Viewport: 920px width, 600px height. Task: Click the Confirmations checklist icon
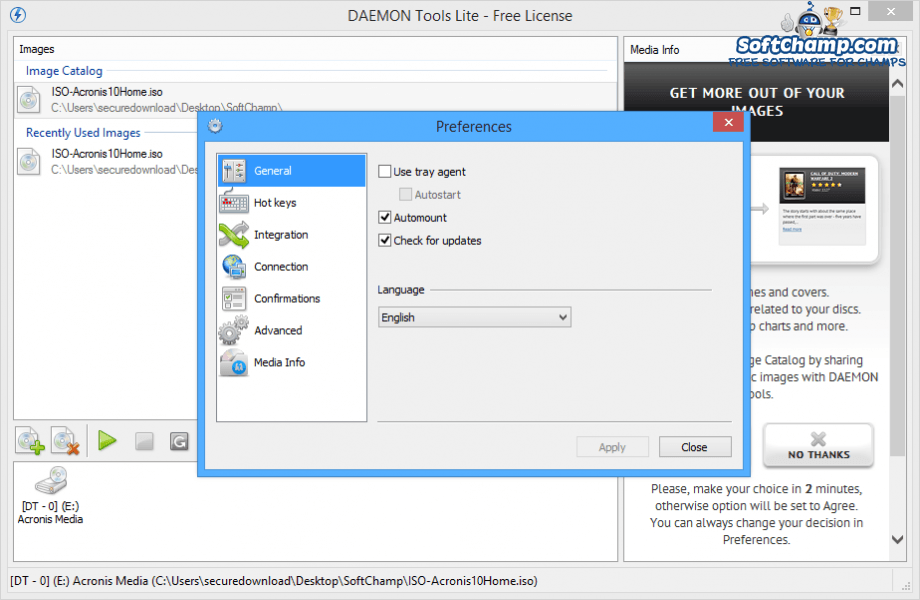(x=234, y=299)
